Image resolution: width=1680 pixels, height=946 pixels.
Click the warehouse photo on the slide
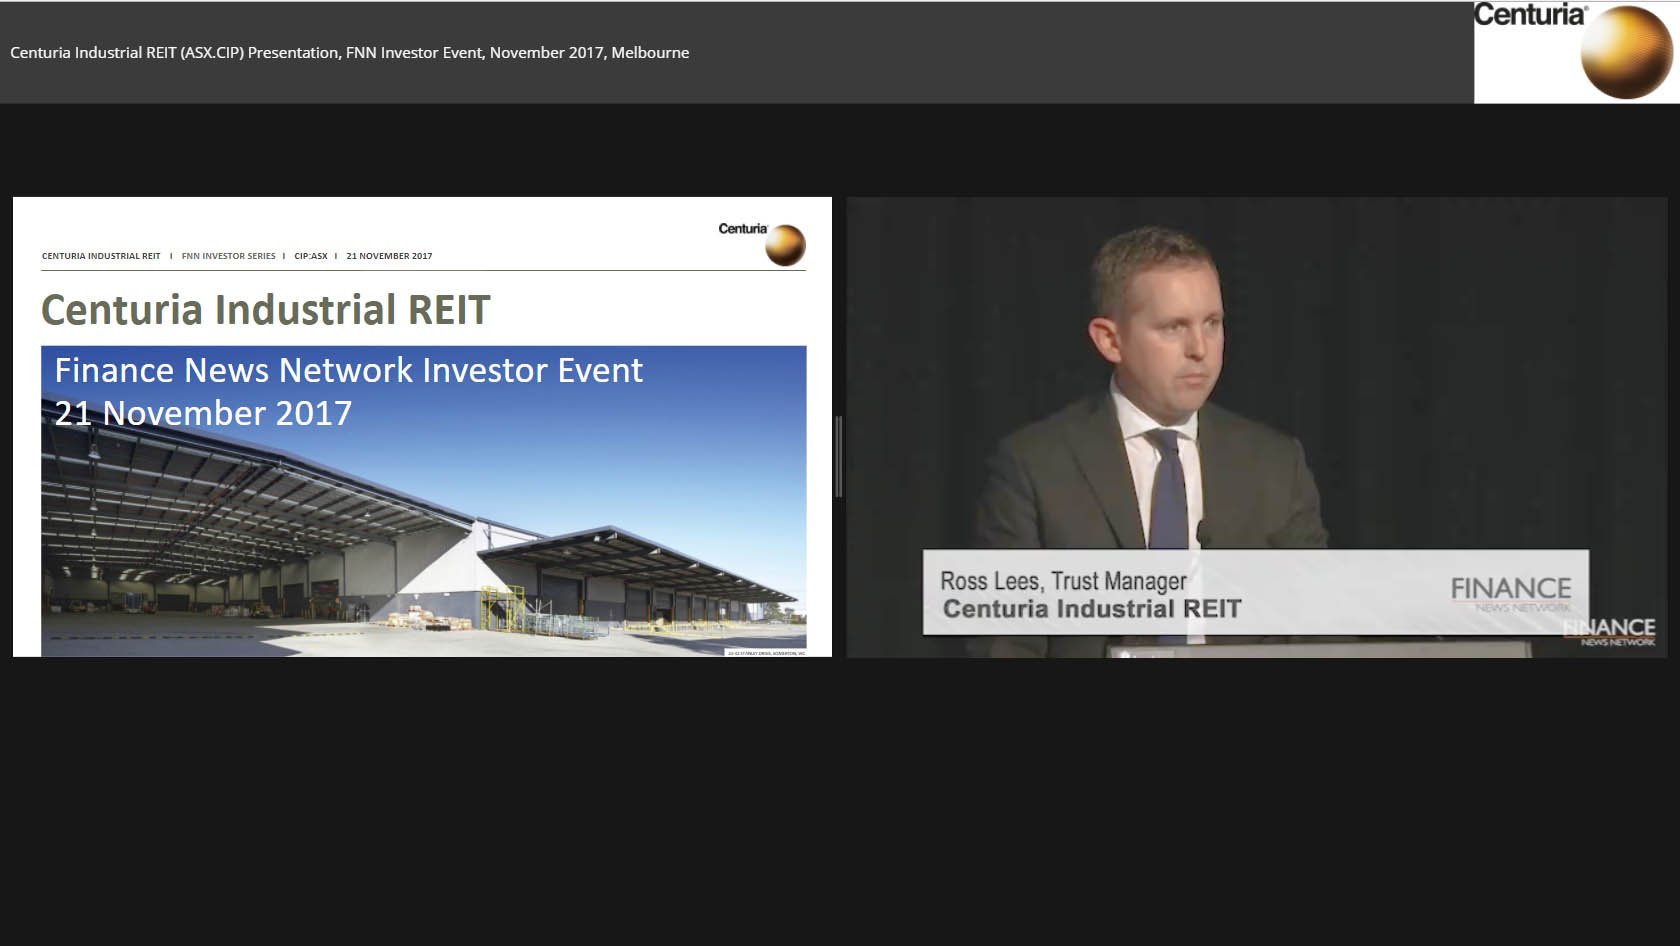[423, 540]
